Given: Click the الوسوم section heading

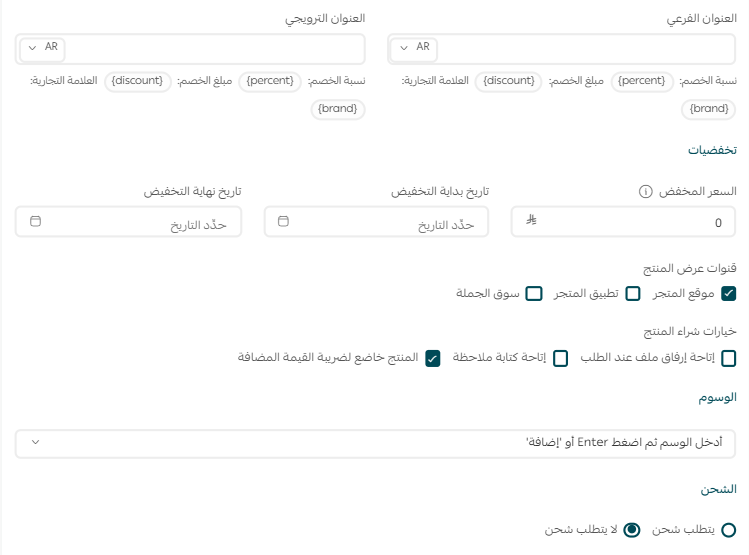Looking at the screenshot, I should click(x=717, y=397).
